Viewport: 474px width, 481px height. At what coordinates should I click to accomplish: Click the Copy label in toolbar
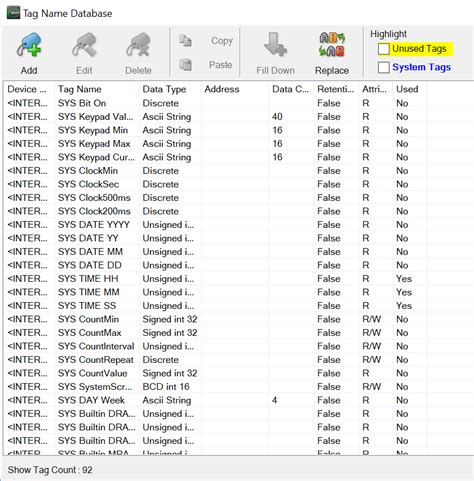tap(222, 41)
